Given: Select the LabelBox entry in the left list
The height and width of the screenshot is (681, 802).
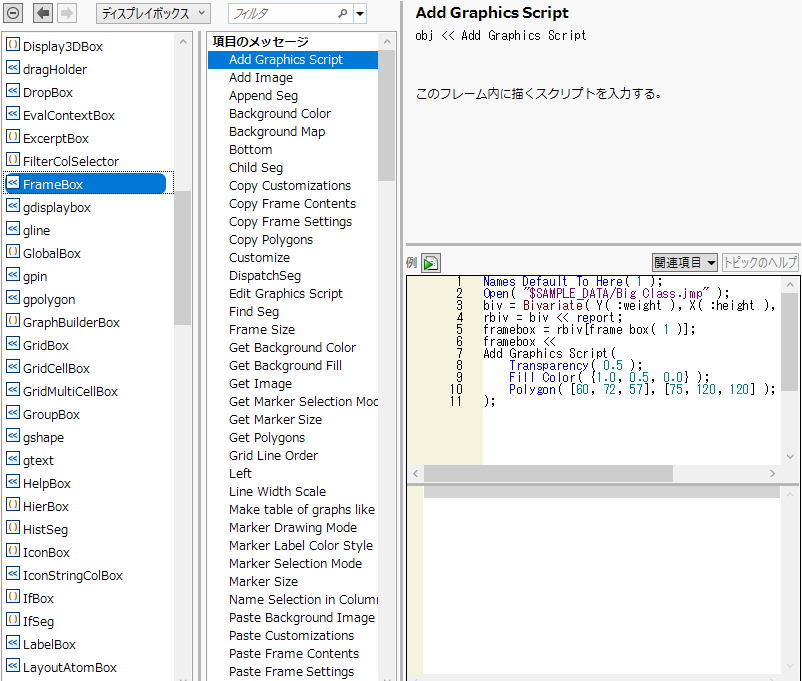Looking at the screenshot, I should tap(49, 644).
